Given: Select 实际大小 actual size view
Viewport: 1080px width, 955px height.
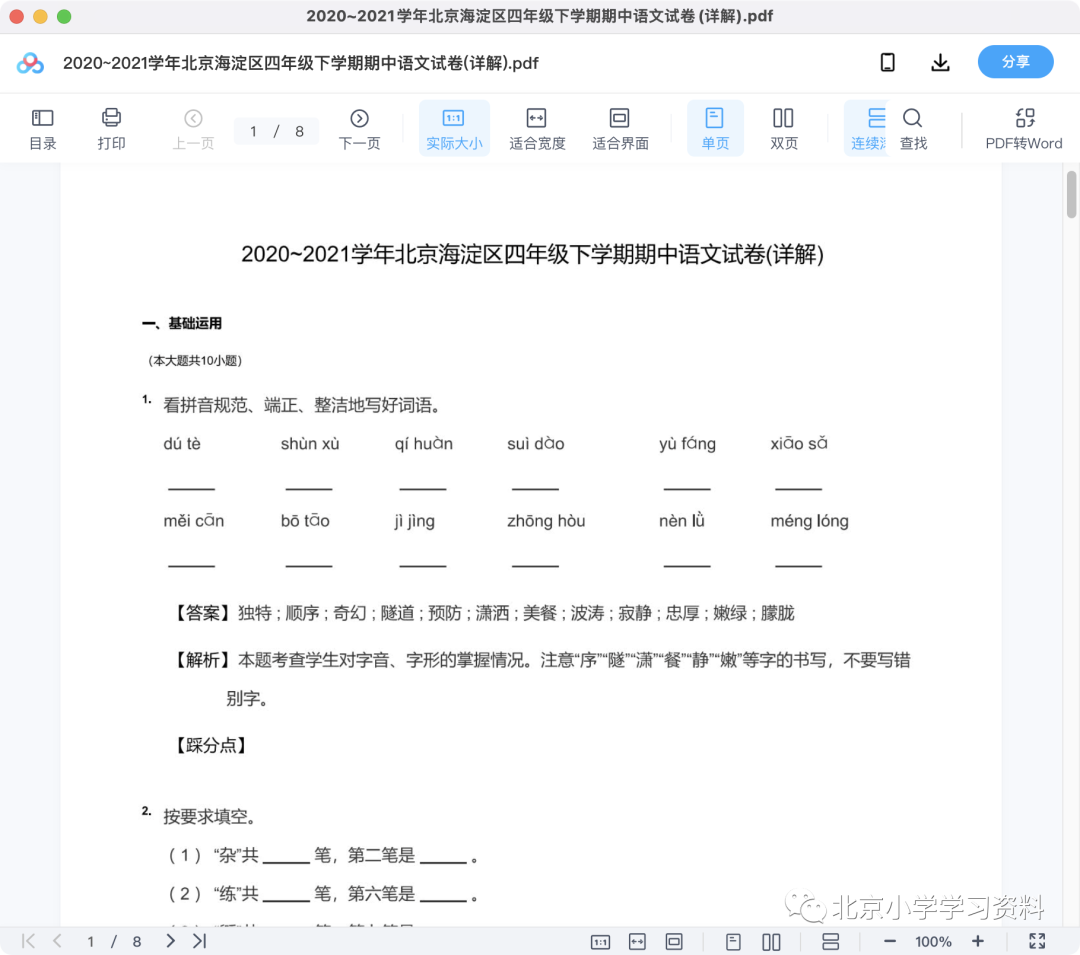Looking at the screenshot, I should point(454,129).
